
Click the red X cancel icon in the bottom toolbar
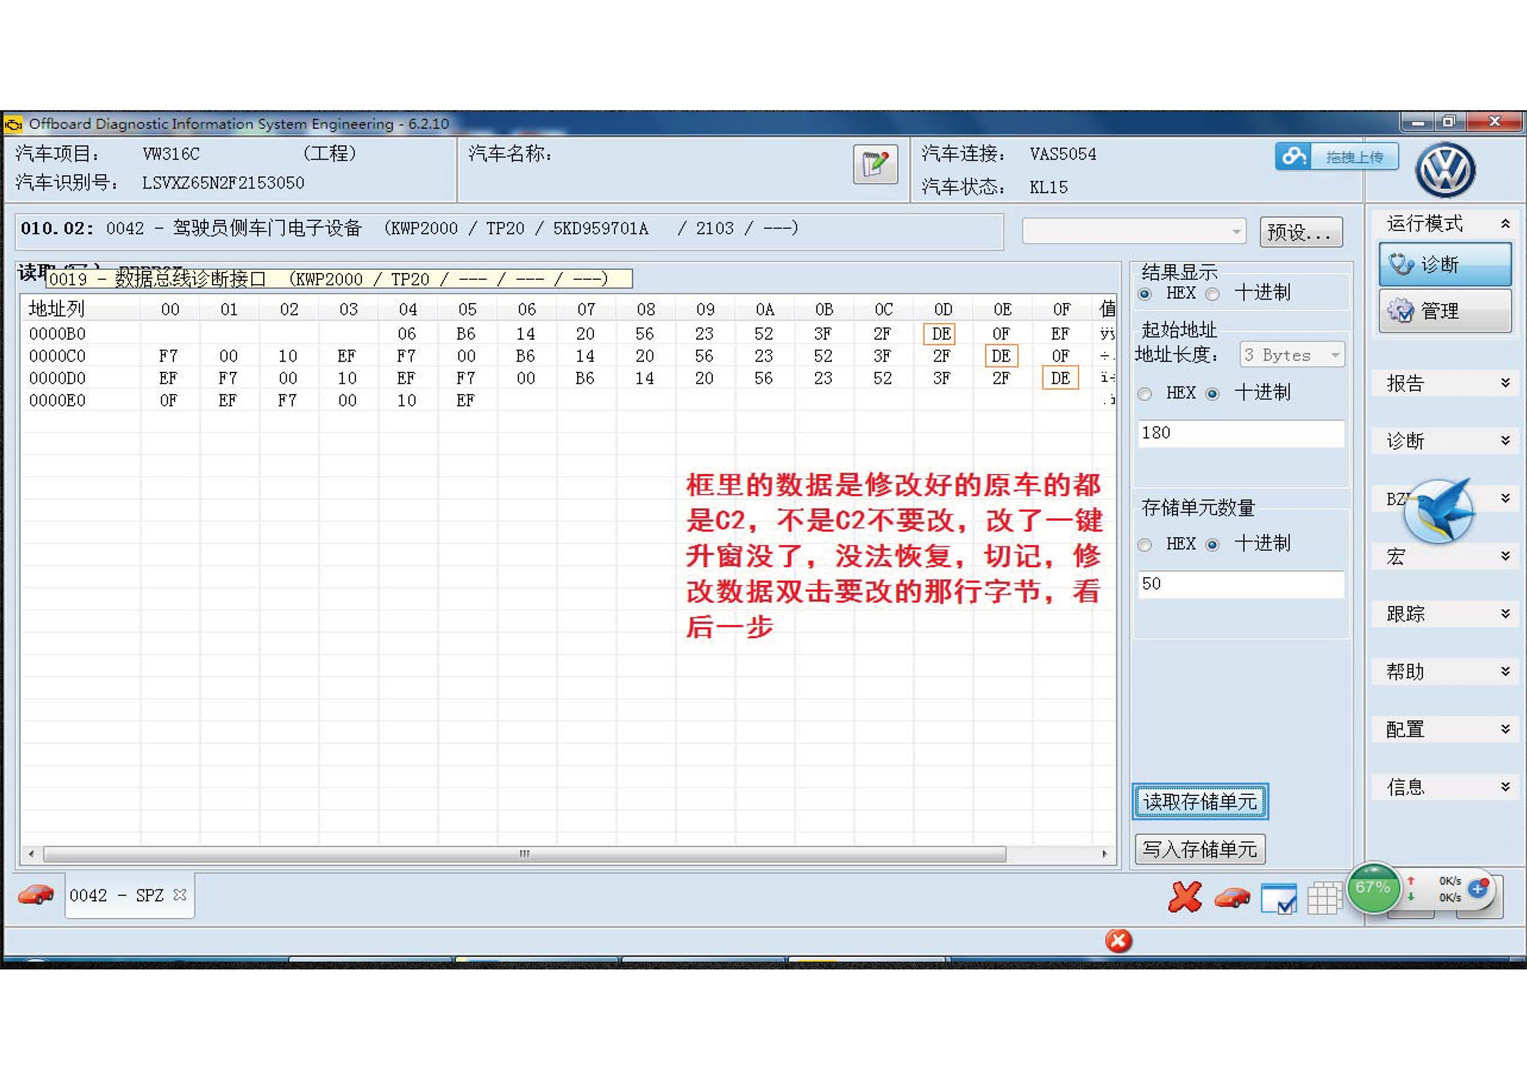[1185, 897]
